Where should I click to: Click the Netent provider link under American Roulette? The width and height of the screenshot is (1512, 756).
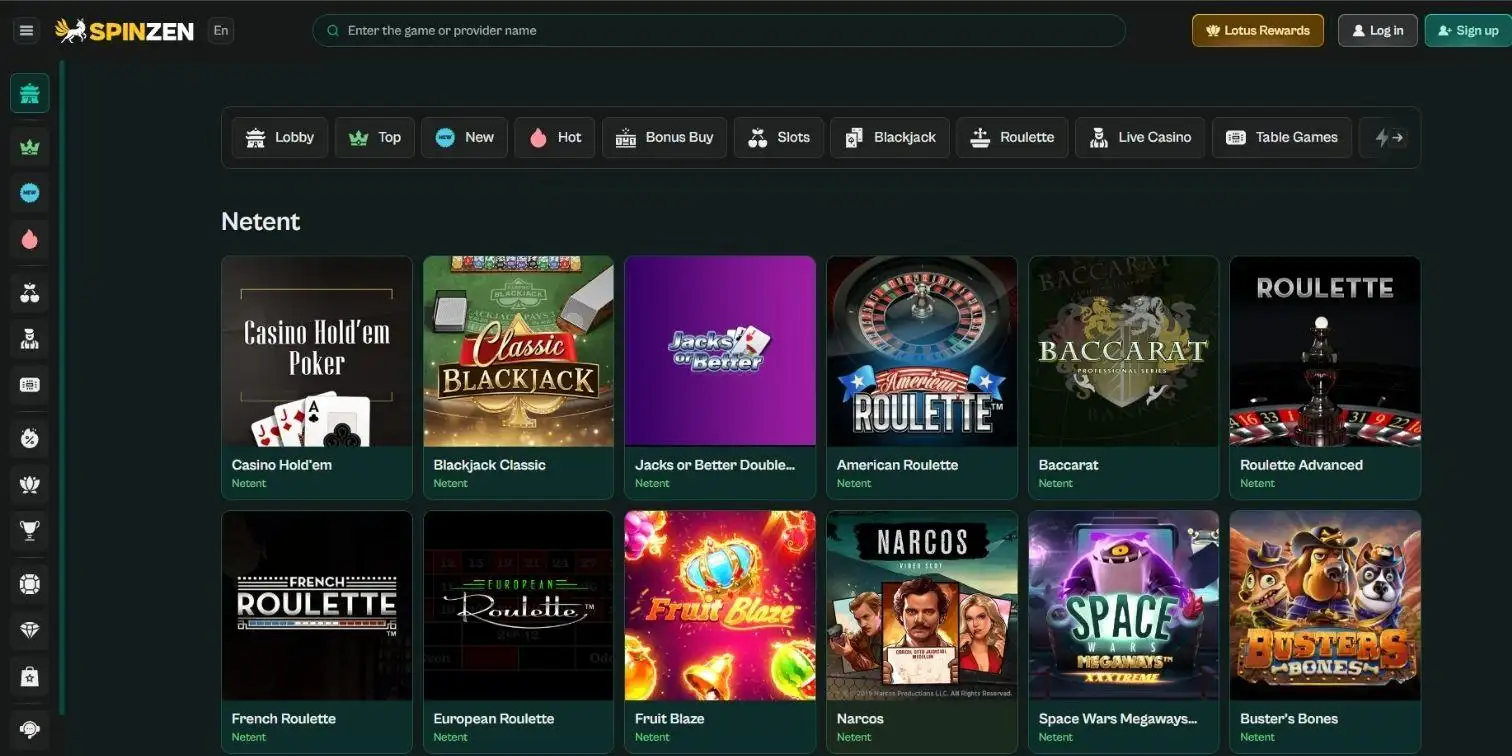(854, 484)
